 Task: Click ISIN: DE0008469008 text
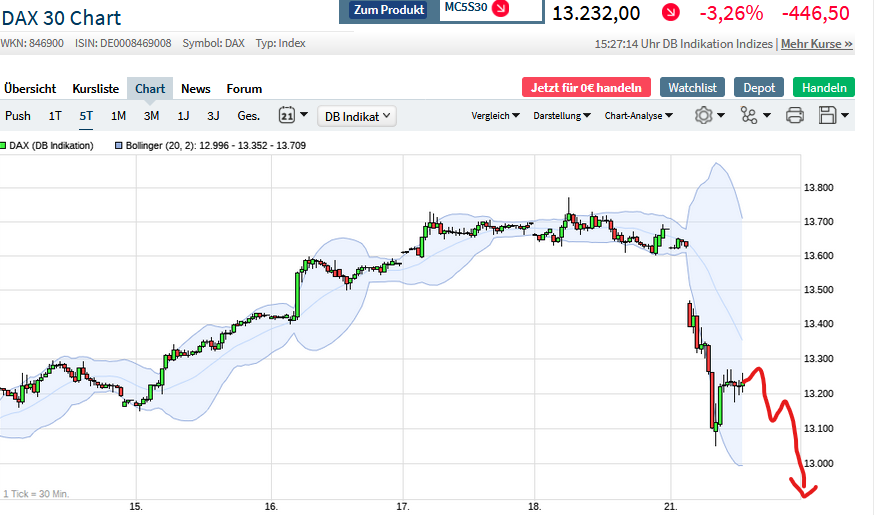tap(123, 43)
